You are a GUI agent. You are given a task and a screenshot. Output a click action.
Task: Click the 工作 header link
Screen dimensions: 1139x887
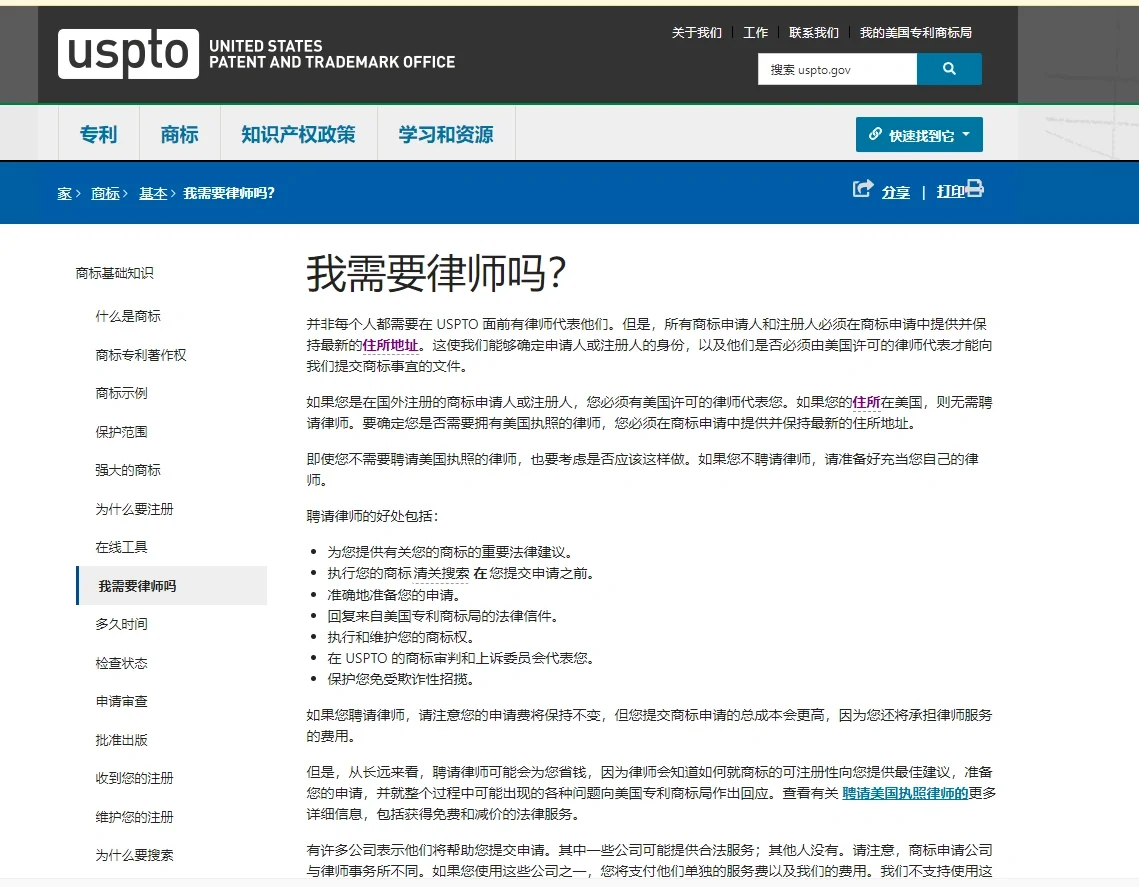pos(755,33)
